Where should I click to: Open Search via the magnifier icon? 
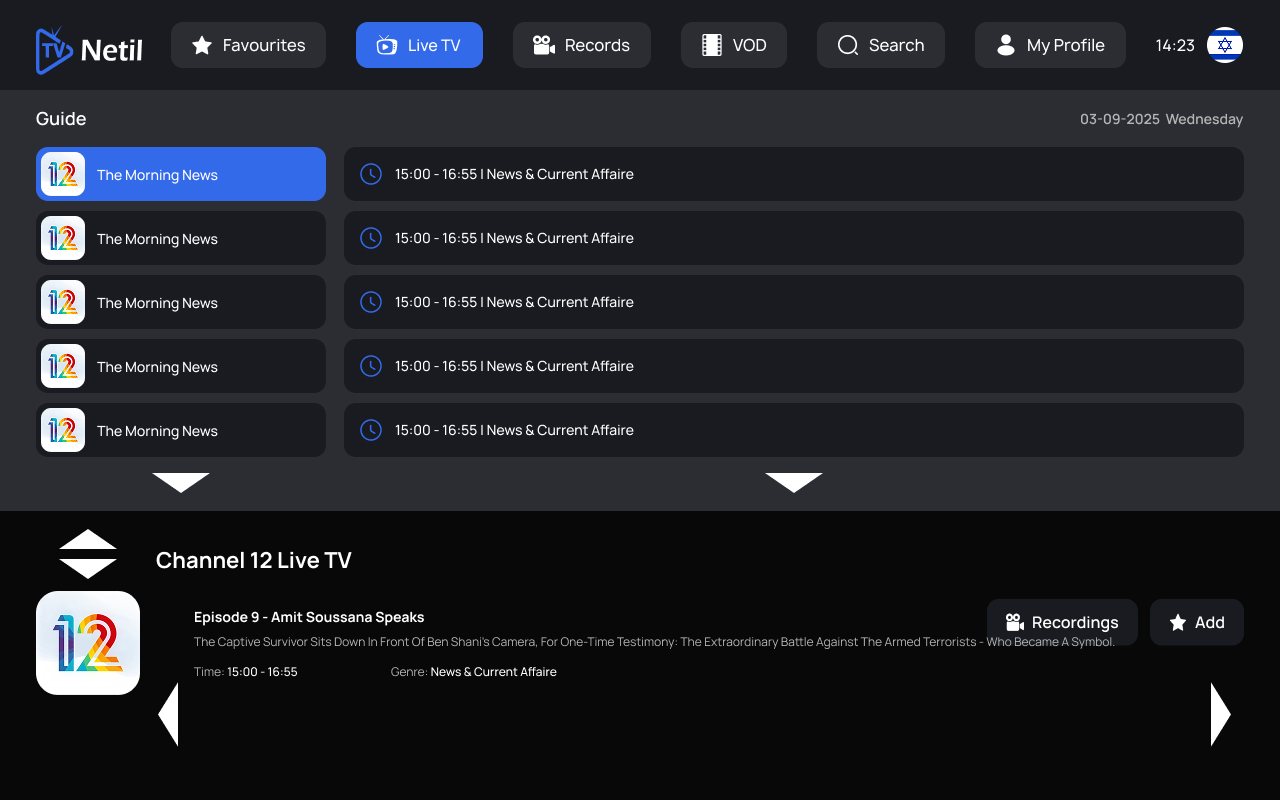pyautogui.click(x=847, y=45)
